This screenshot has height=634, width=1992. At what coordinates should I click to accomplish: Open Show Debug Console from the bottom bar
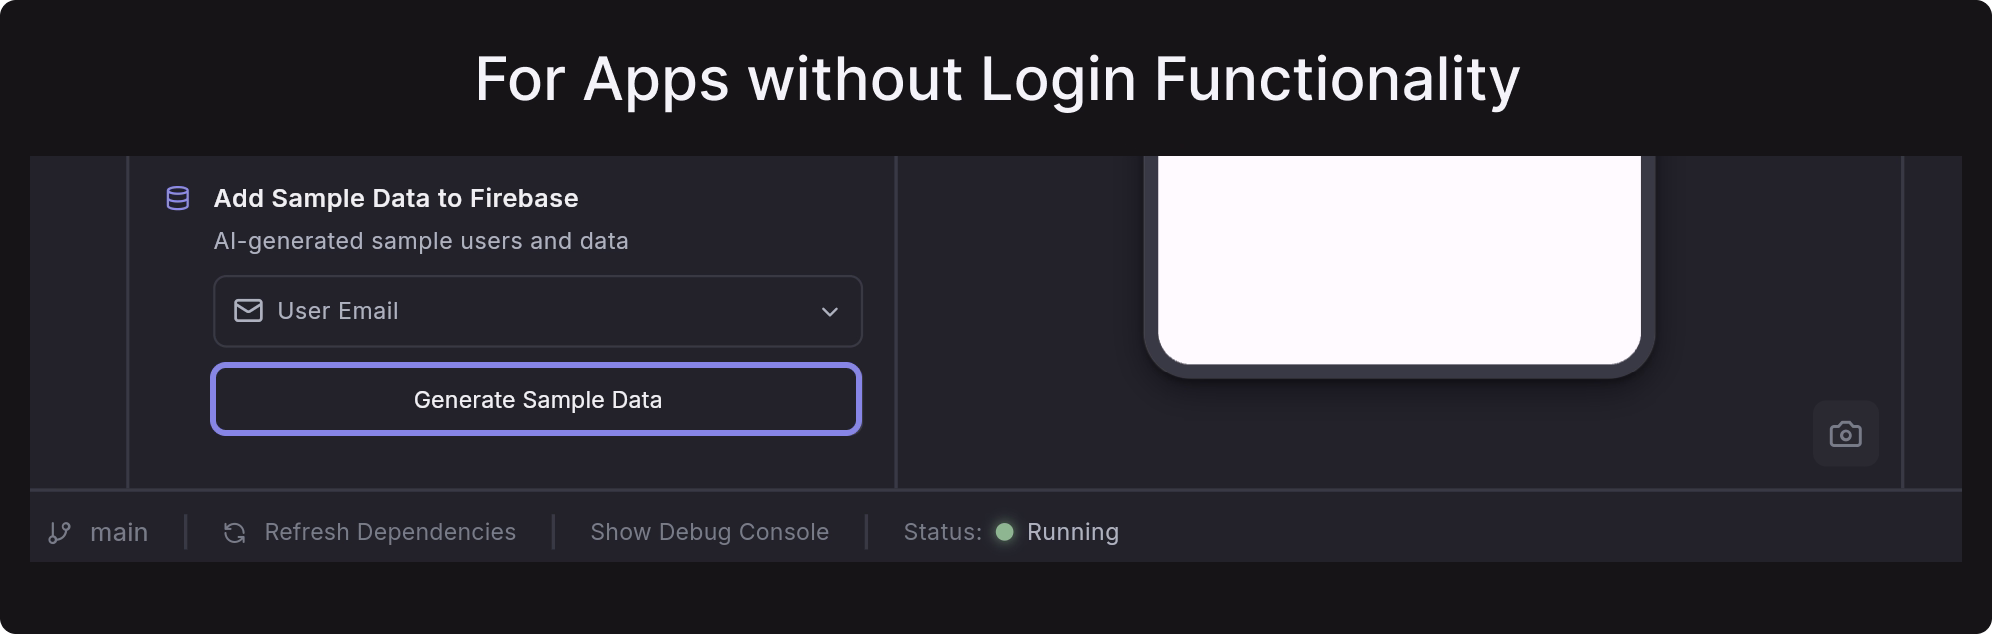(x=709, y=531)
